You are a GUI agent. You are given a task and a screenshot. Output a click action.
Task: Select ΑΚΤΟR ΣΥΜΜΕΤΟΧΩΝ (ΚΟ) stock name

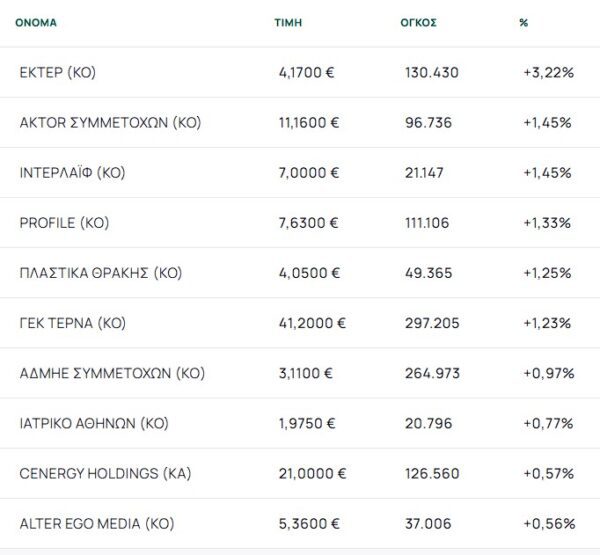click(x=110, y=123)
